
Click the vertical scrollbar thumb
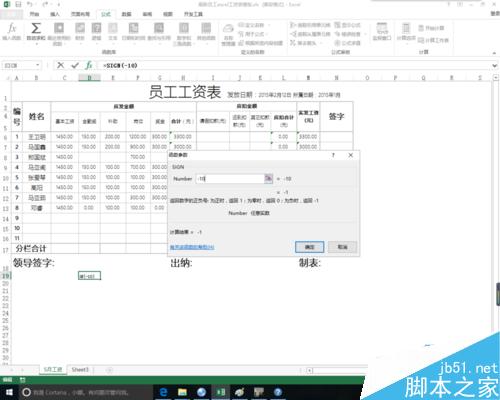[x=498, y=294]
